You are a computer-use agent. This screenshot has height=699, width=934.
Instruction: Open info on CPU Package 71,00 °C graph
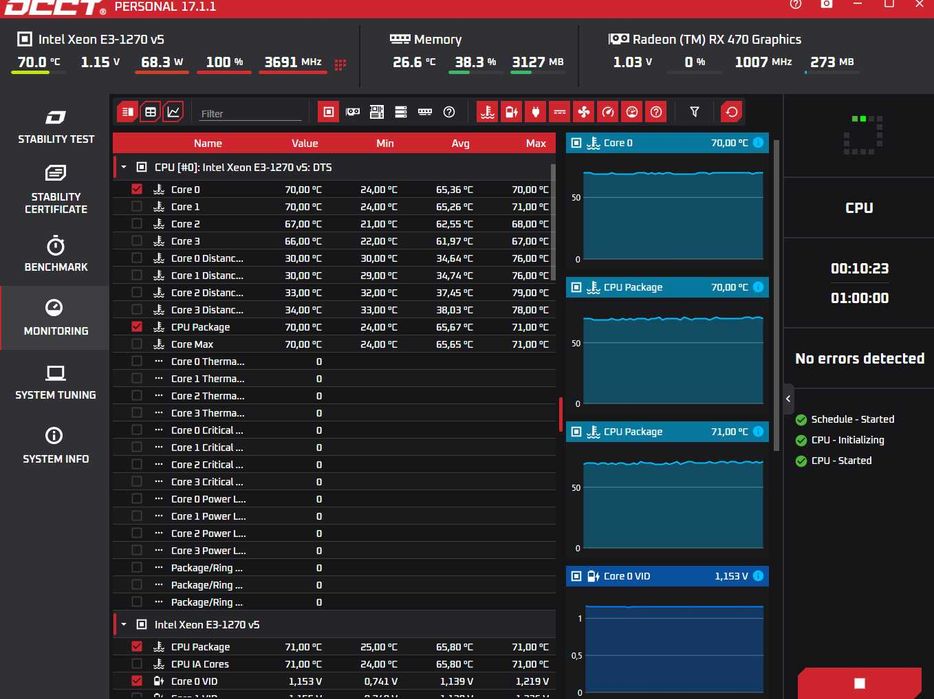coord(758,431)
